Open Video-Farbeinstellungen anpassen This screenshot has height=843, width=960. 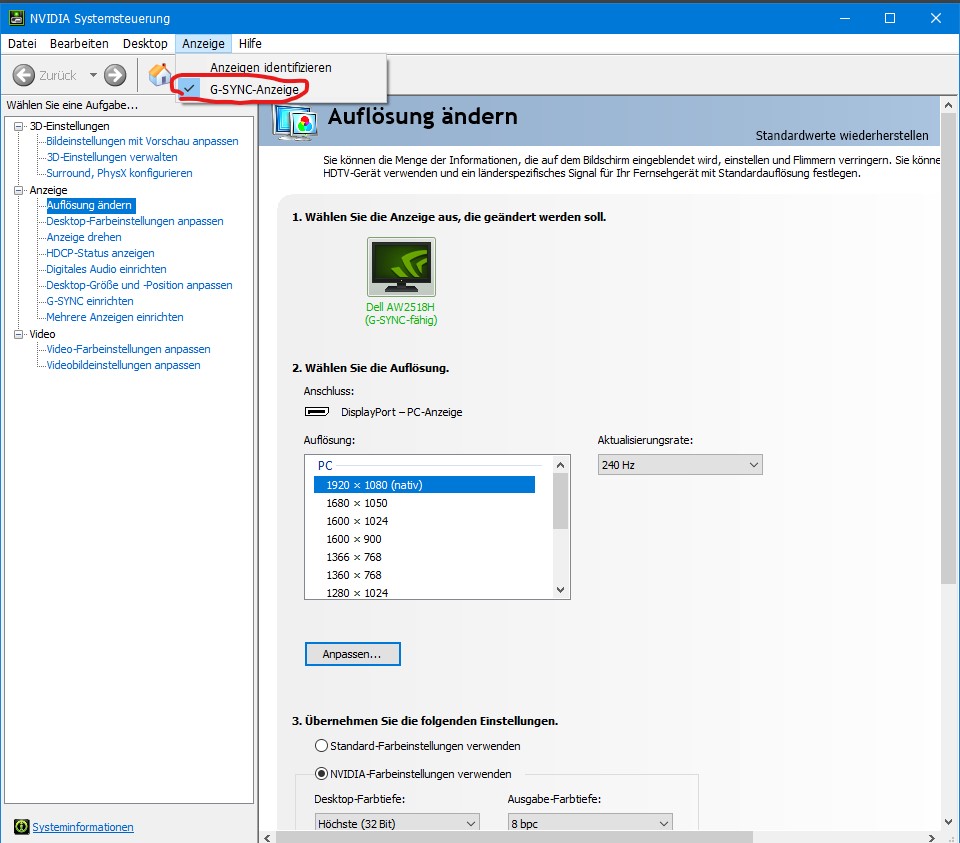click(x=129, y=349)
